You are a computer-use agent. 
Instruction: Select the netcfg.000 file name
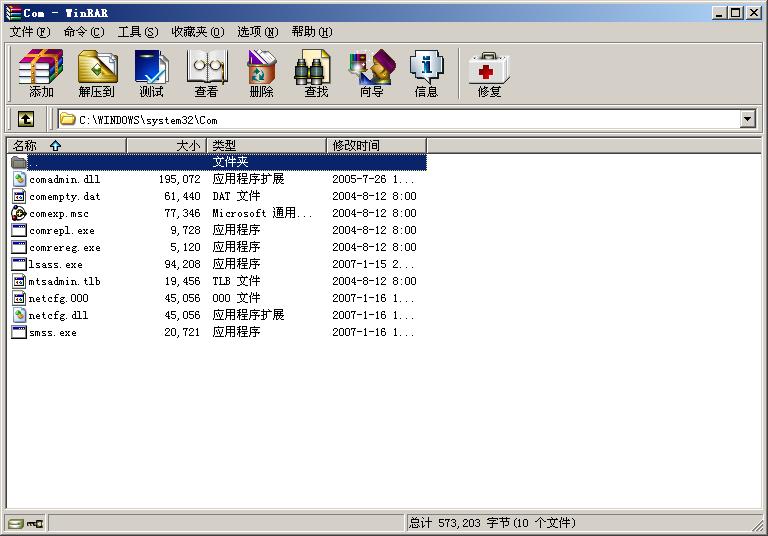coord(58,298)
